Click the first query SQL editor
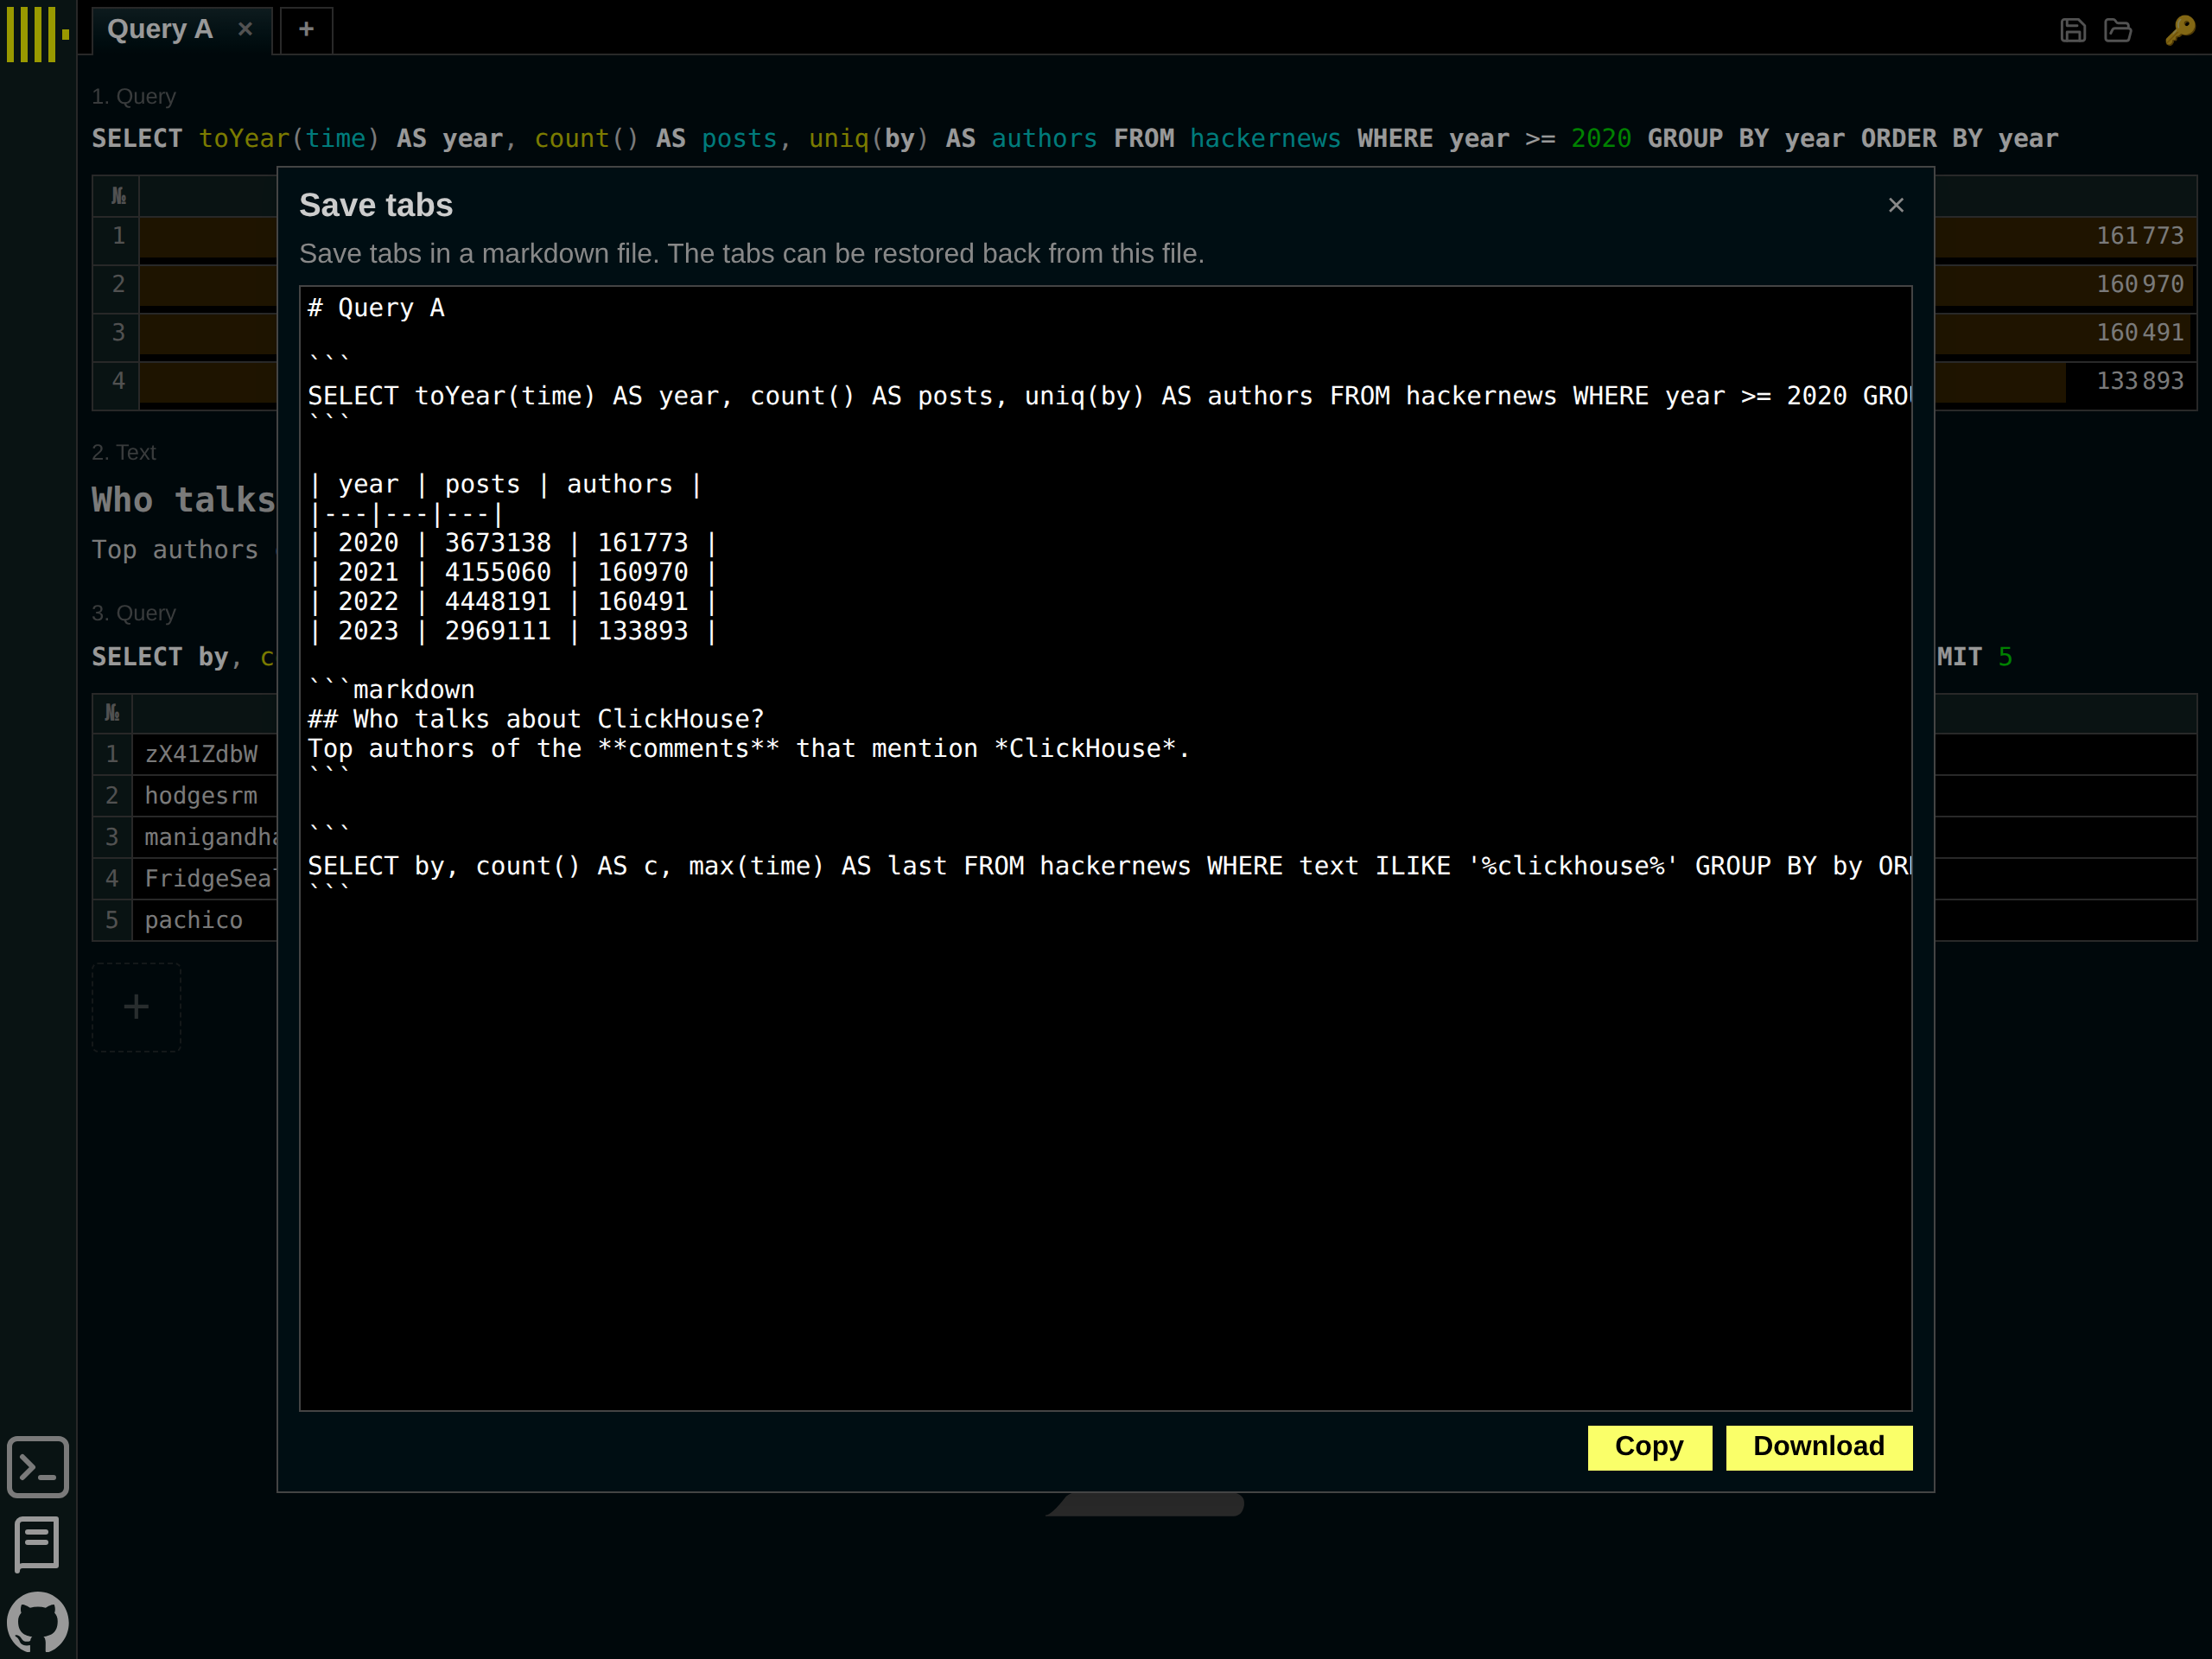 coord(1075,139)
